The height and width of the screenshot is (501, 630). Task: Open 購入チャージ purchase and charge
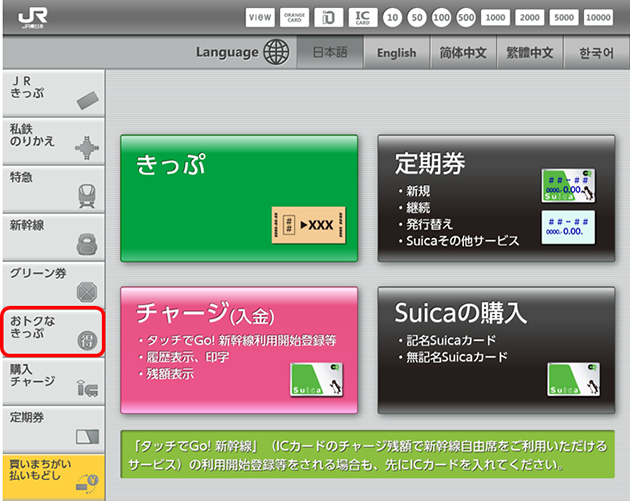pos(53,381)
